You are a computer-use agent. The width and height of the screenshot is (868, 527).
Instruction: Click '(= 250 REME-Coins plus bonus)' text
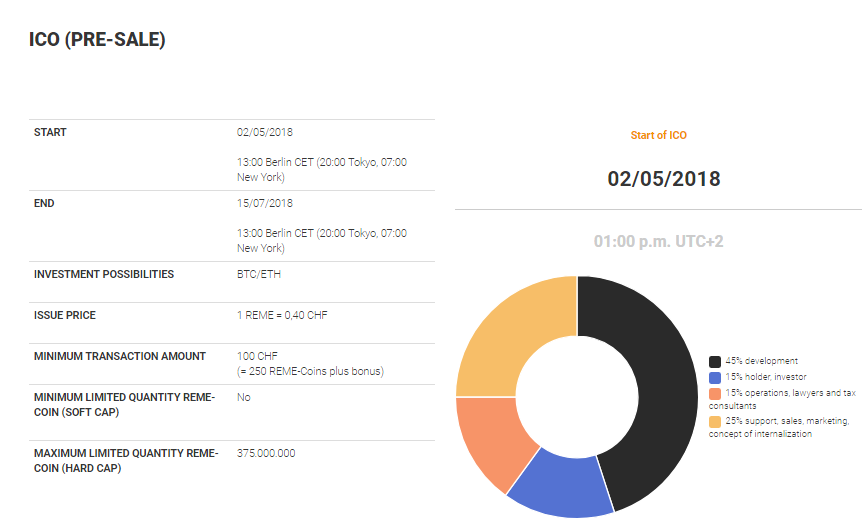click(x=310, y=371)
